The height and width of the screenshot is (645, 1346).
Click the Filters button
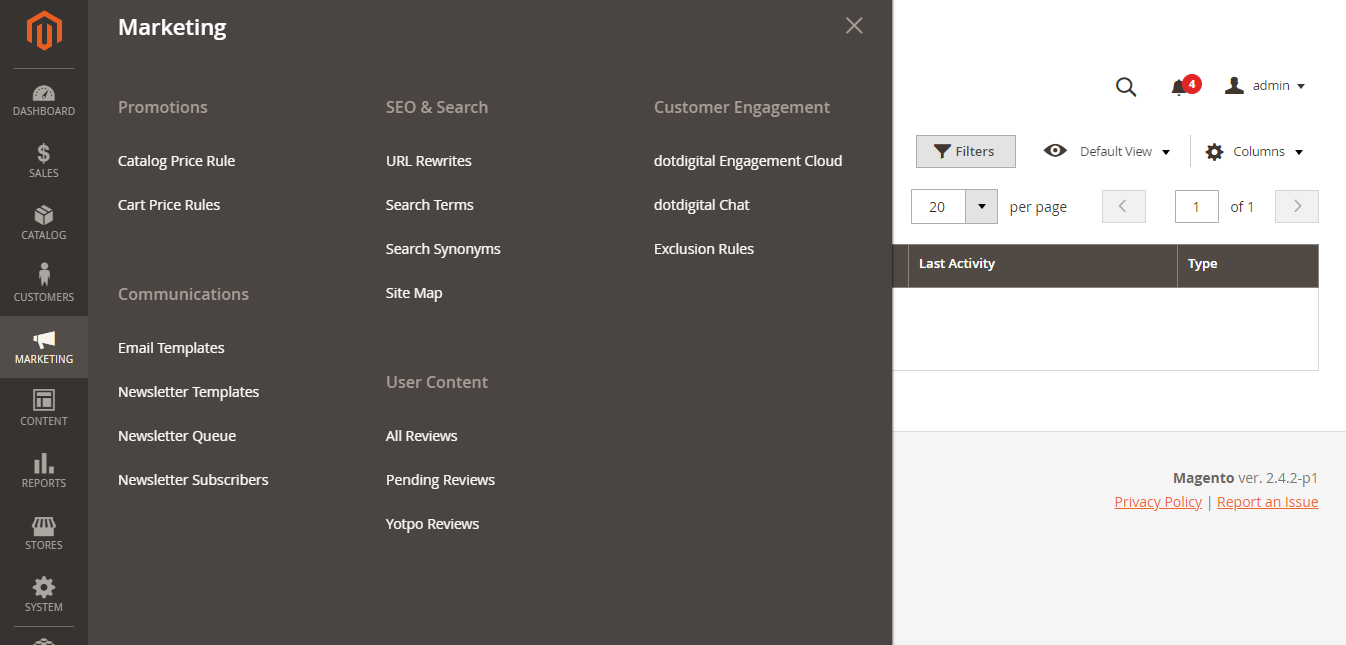pyautogui.click(x=966, y=151)
